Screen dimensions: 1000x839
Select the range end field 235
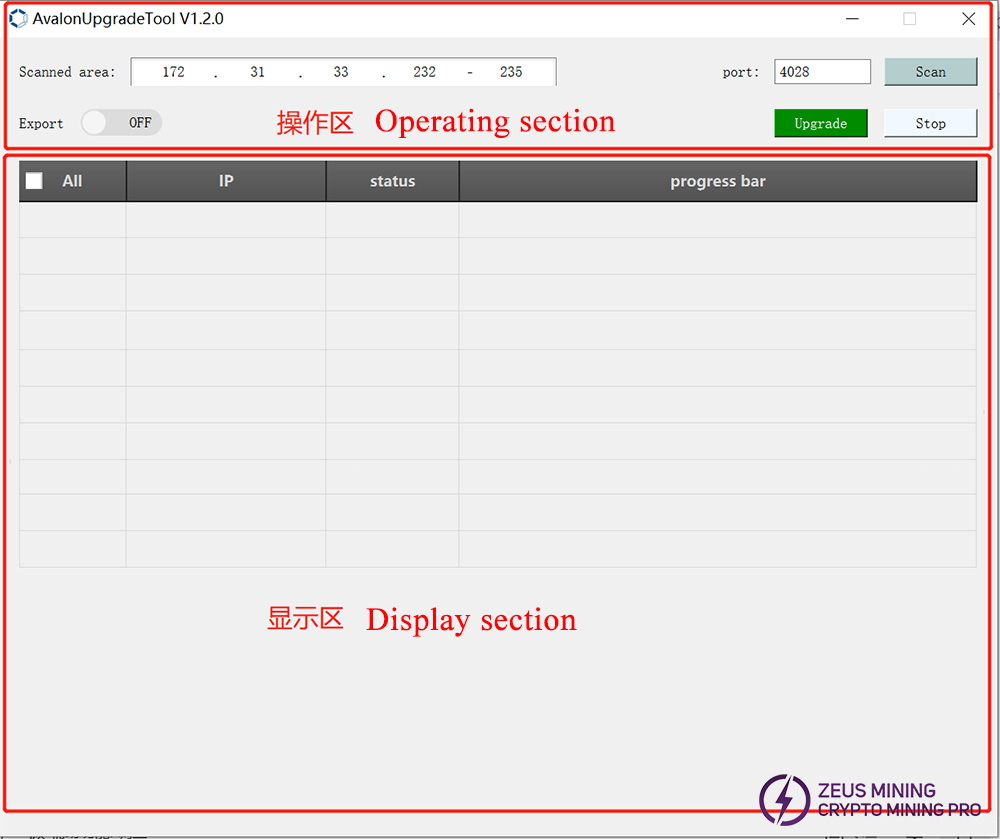[x=511, y=72]
